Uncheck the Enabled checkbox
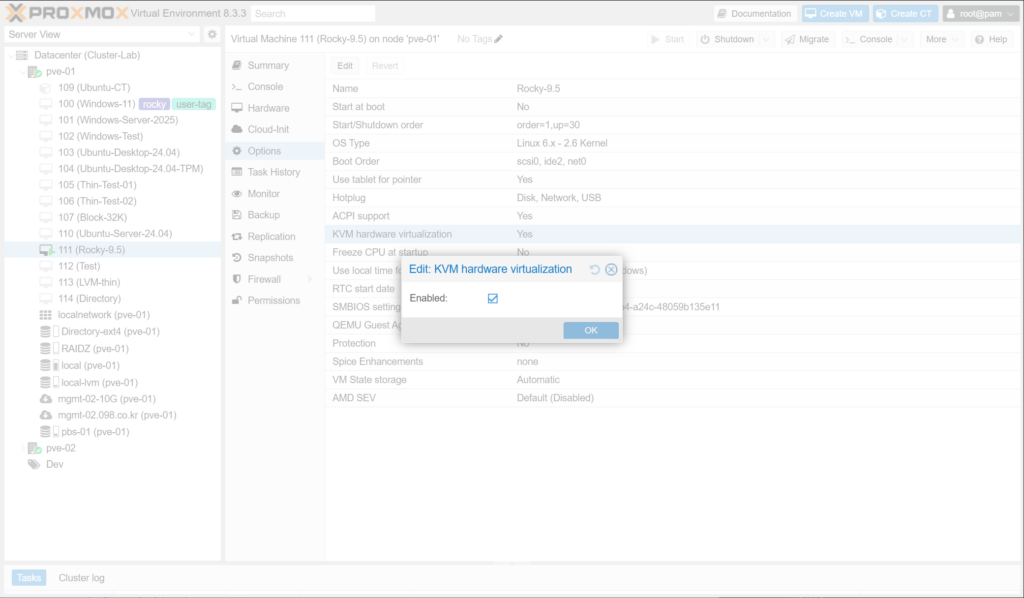 (x=493, y=298)
